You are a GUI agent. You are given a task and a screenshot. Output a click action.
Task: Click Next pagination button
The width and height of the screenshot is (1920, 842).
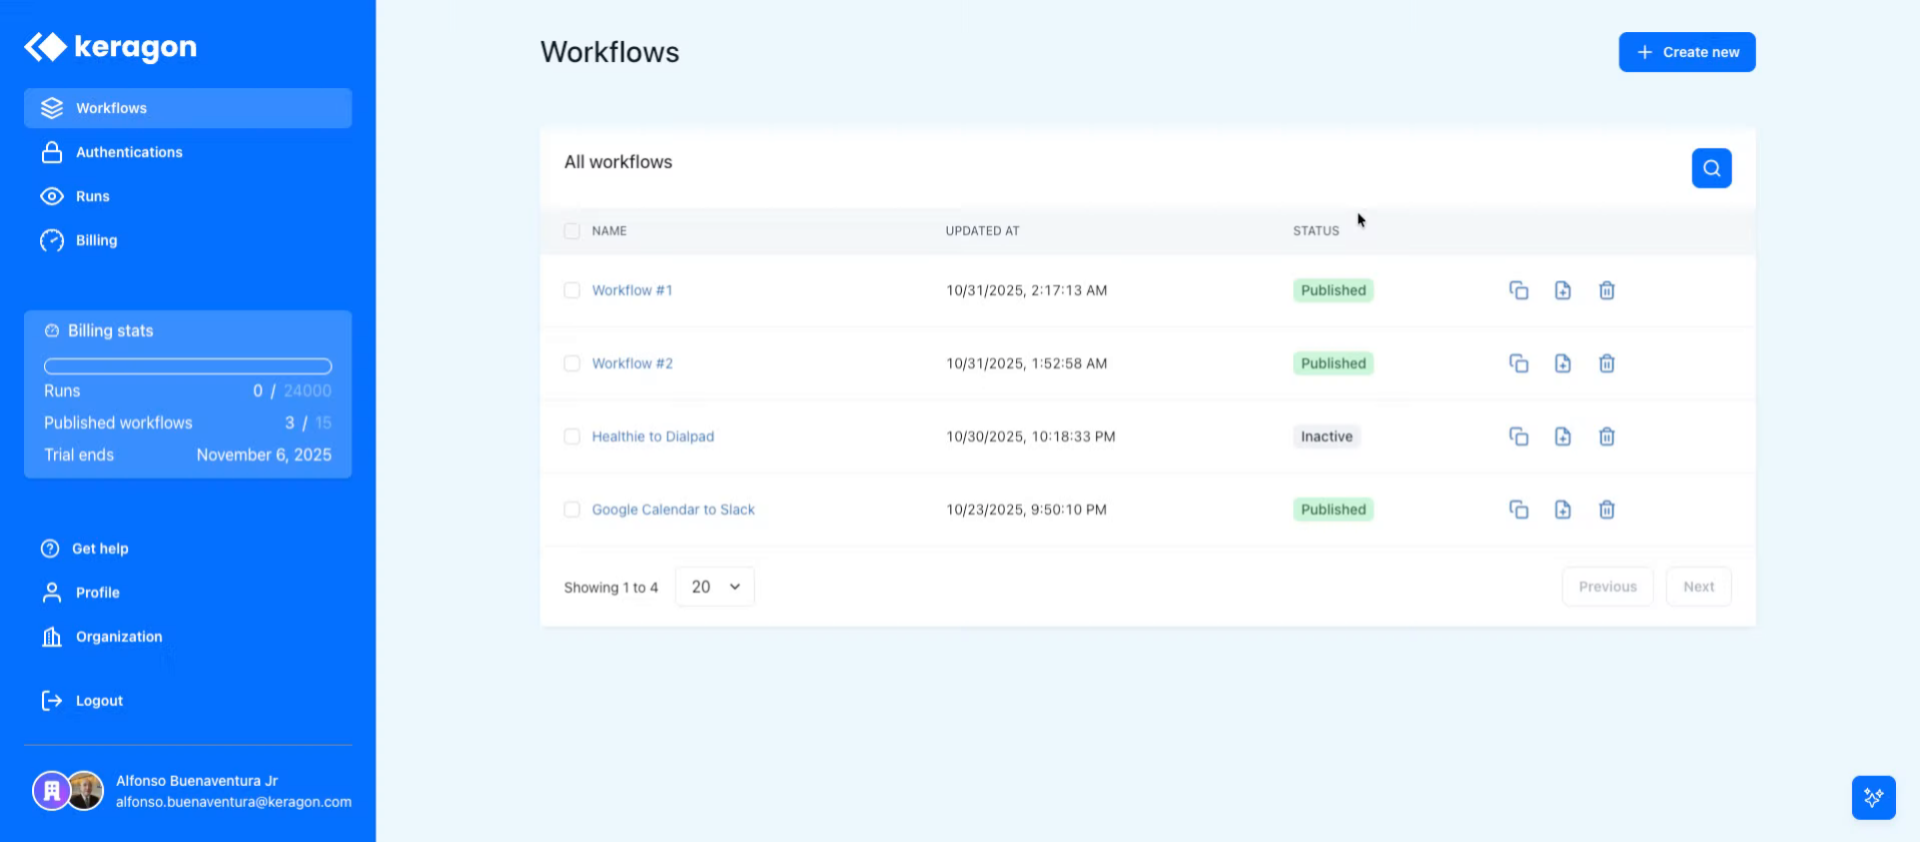click(x=1698, y=587)
